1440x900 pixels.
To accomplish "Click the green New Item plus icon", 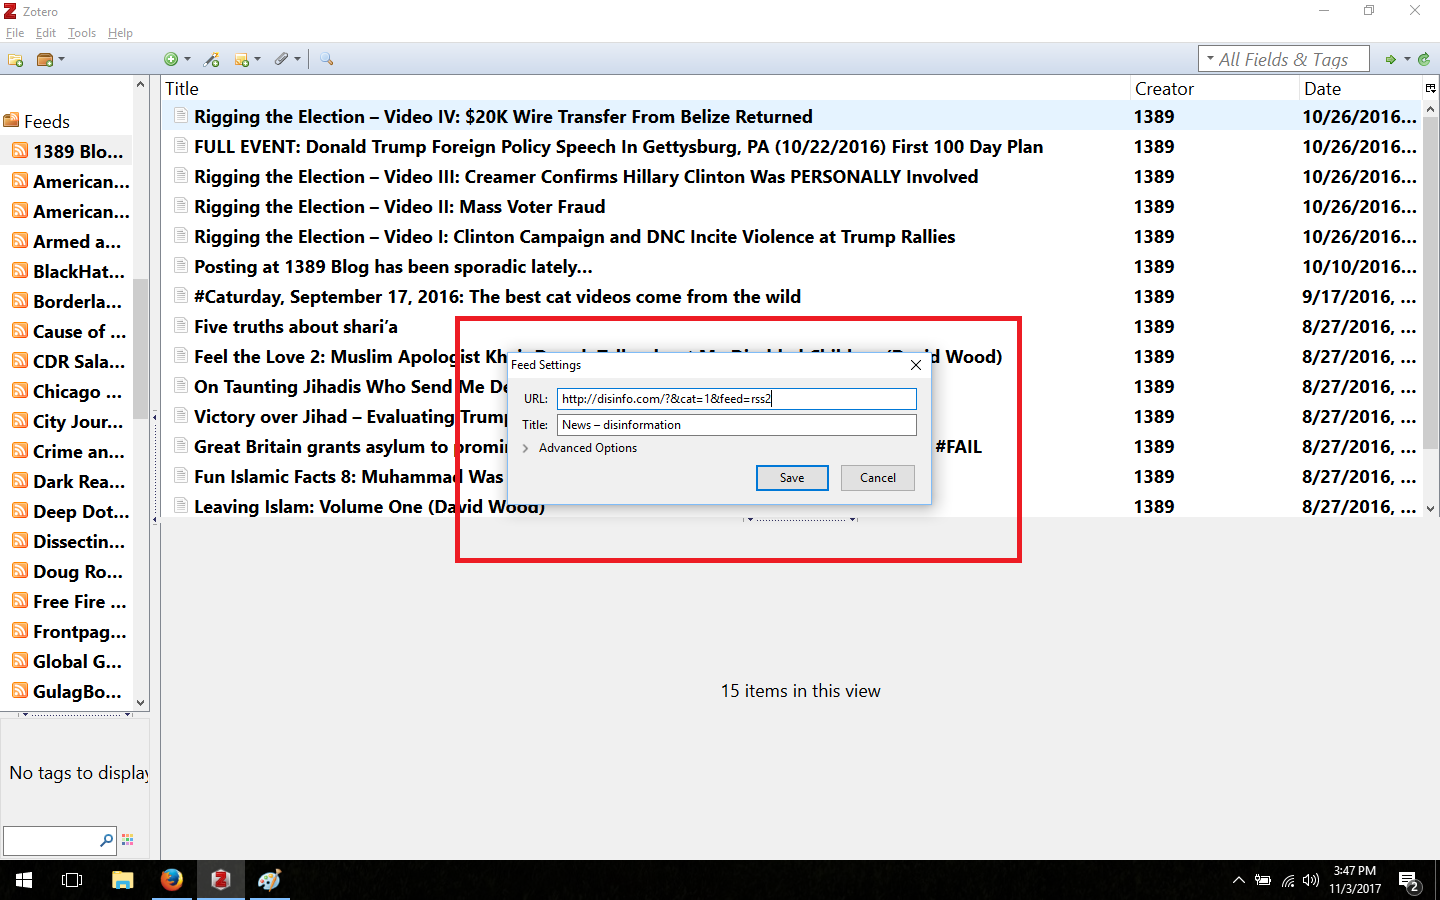I will (171, 60).
